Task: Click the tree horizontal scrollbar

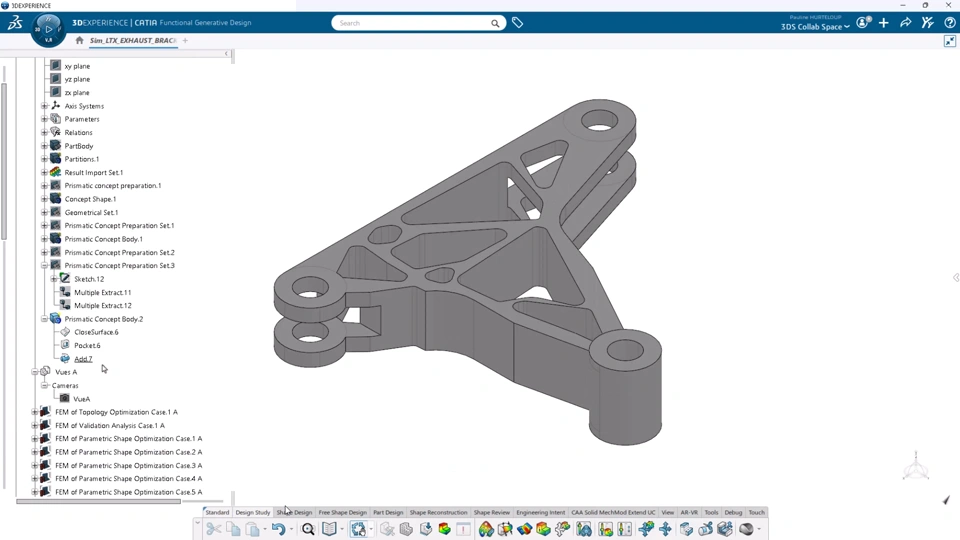Action: click(x=99, y=501)
